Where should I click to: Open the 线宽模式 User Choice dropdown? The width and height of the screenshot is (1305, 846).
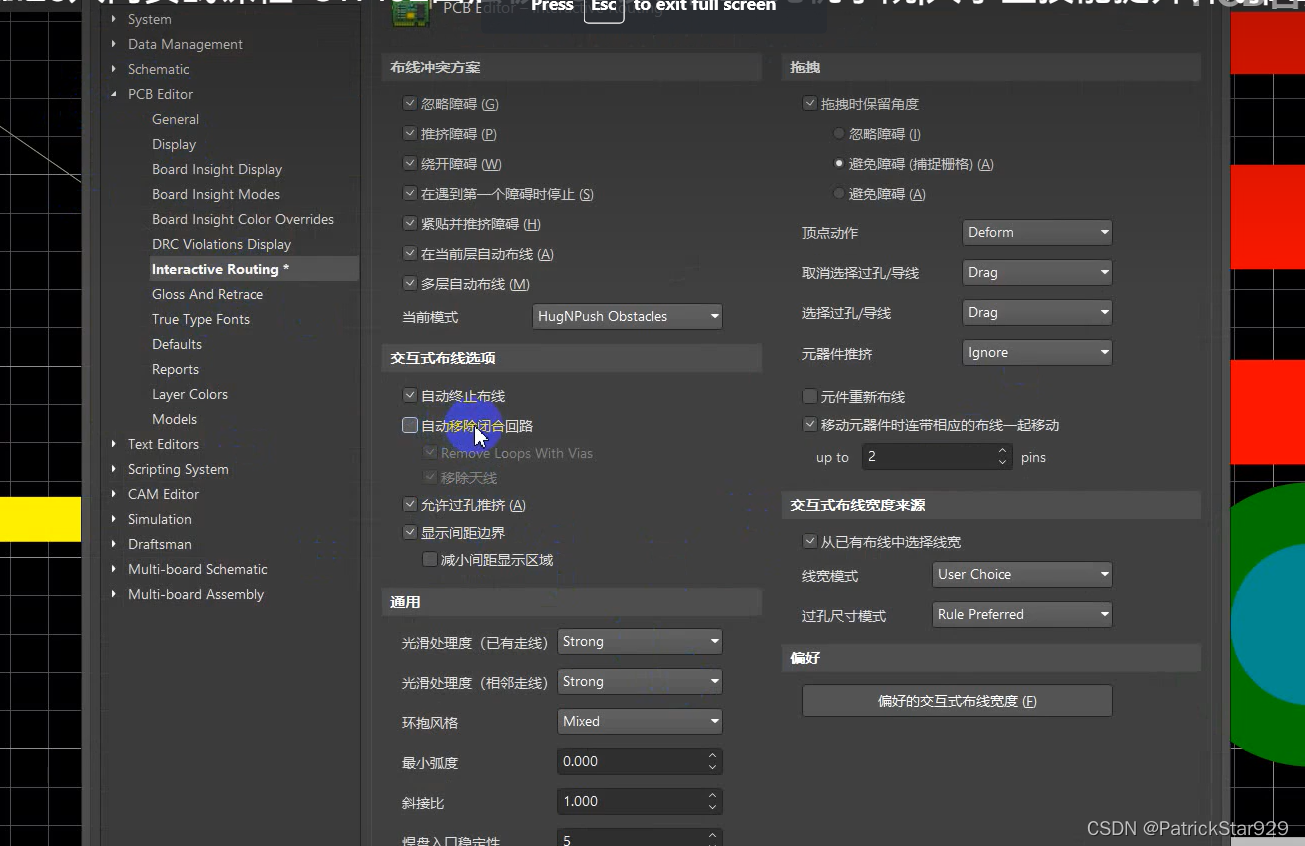click(x=1022, y=574)
